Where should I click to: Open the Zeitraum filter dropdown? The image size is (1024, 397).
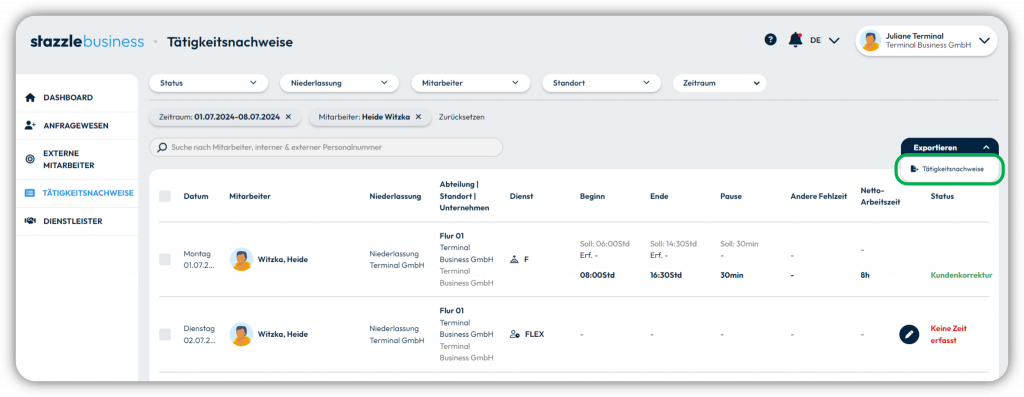(x=720, y=83)
